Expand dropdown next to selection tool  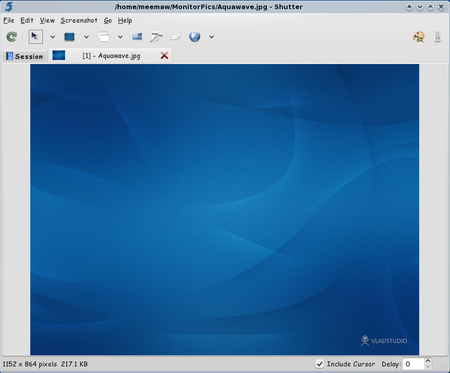click(x=52, y=37)
